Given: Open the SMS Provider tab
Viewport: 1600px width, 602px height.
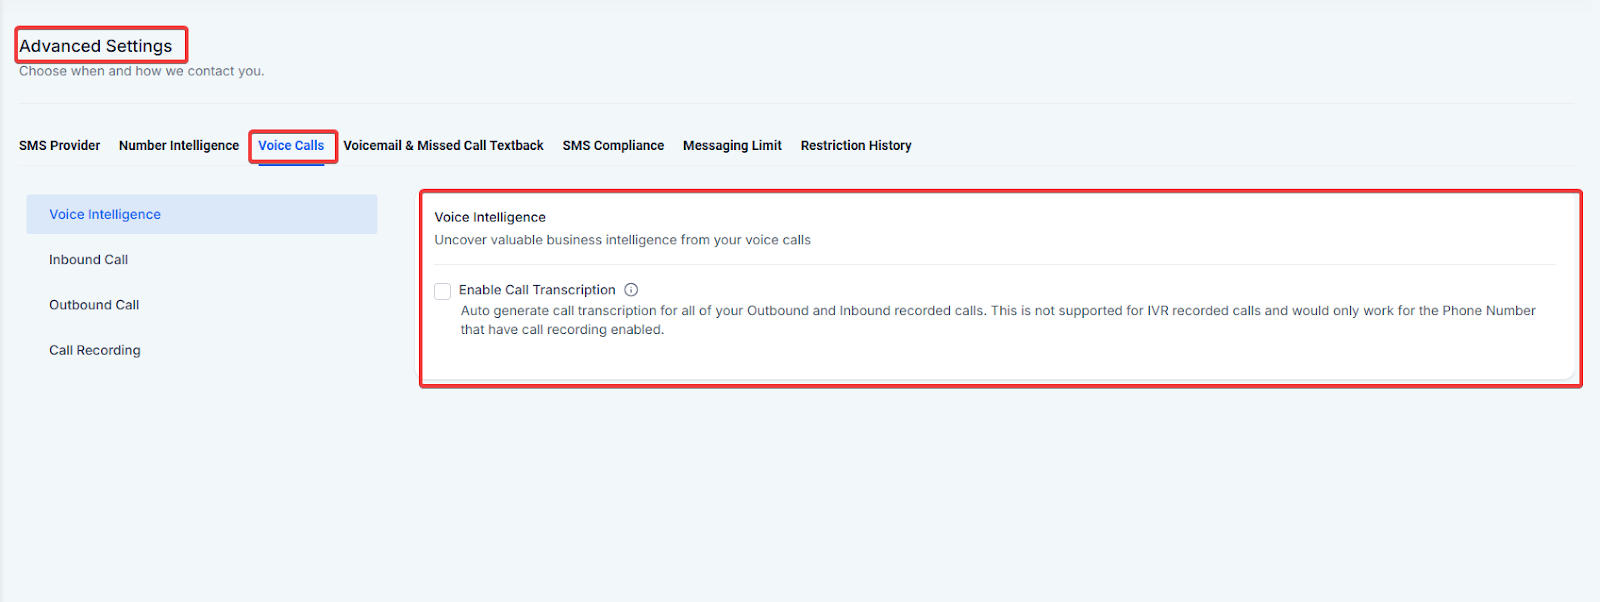Looking at the screenshot, I should (x=60, y=146).
